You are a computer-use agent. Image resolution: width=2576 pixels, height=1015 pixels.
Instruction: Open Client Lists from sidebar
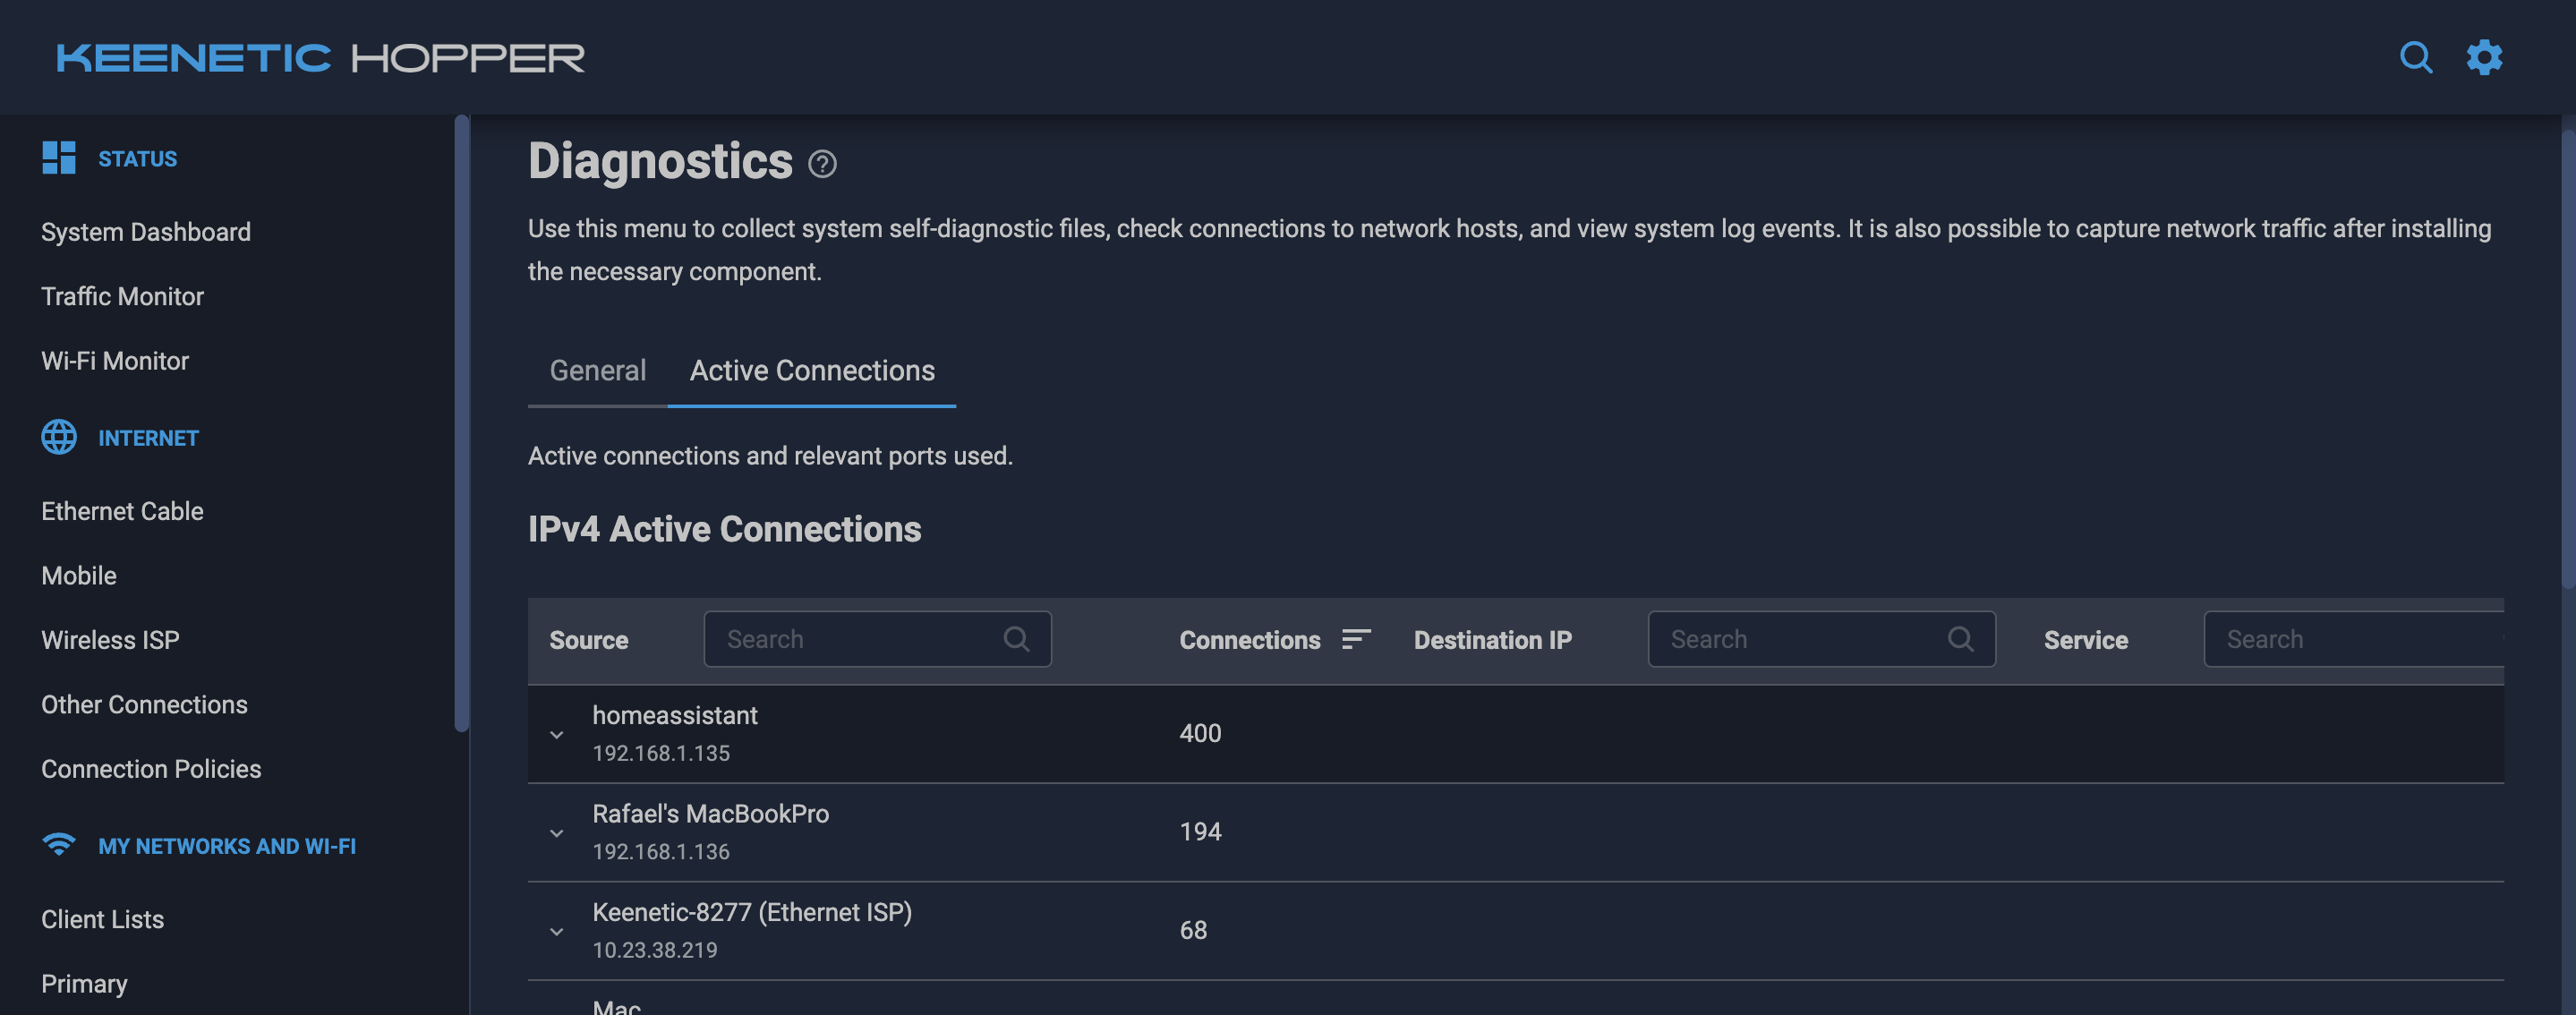102,919
